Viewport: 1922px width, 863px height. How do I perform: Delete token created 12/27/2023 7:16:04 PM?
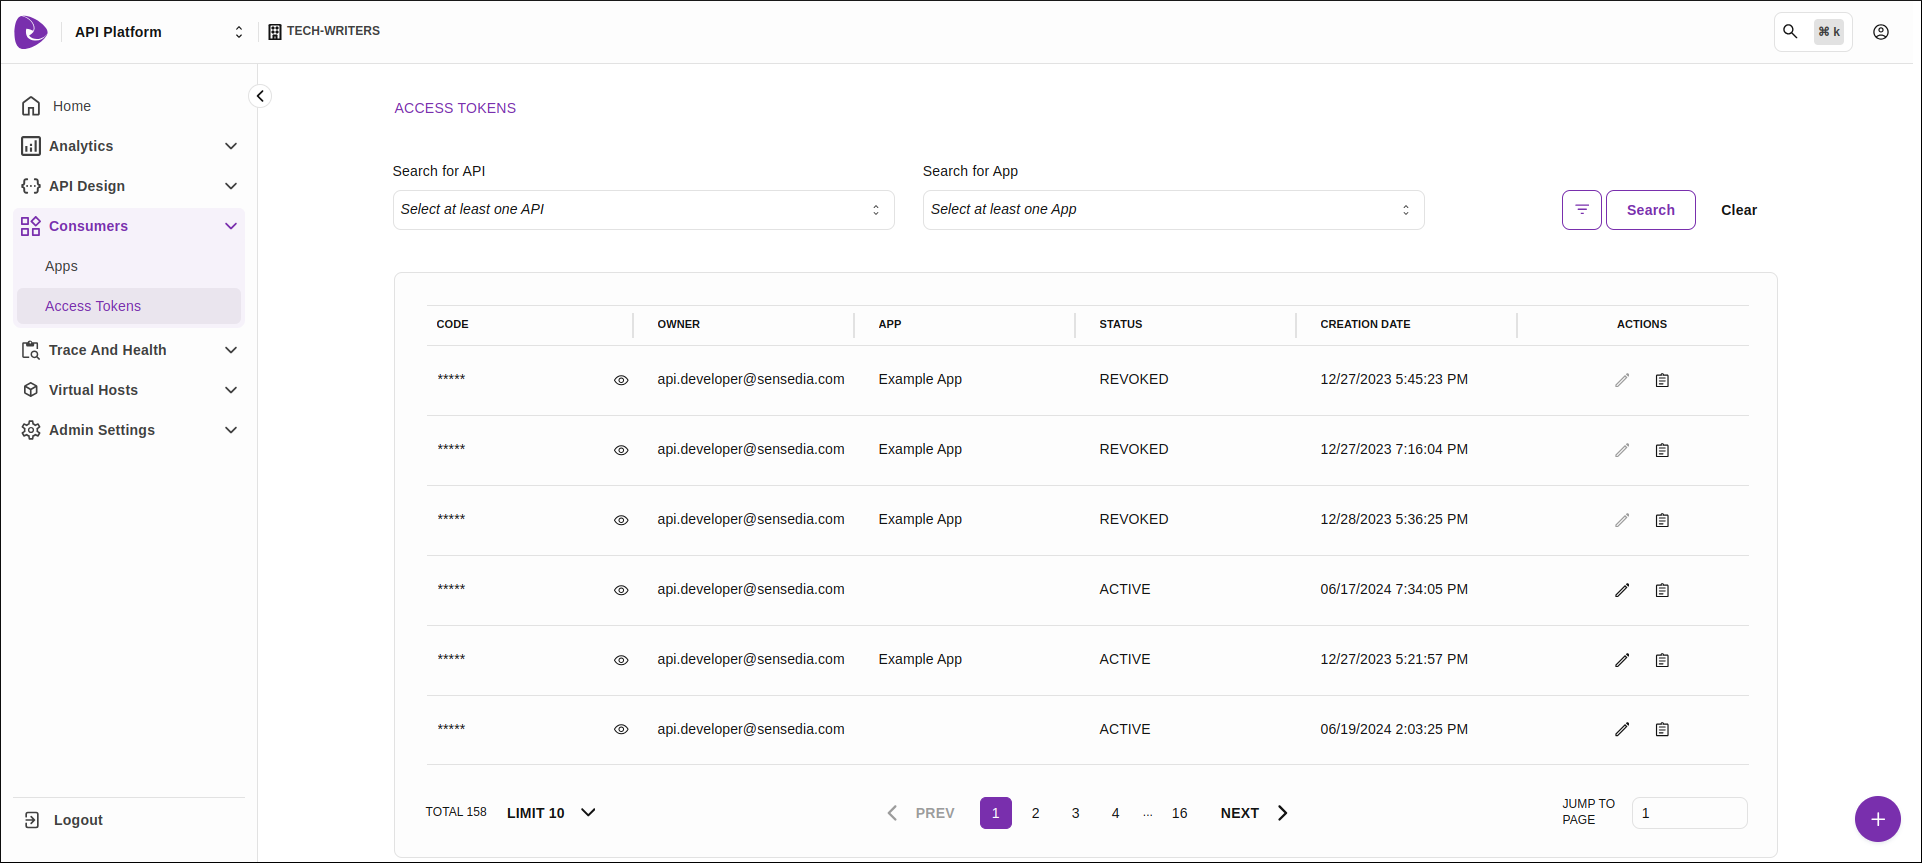point(1662,450)
